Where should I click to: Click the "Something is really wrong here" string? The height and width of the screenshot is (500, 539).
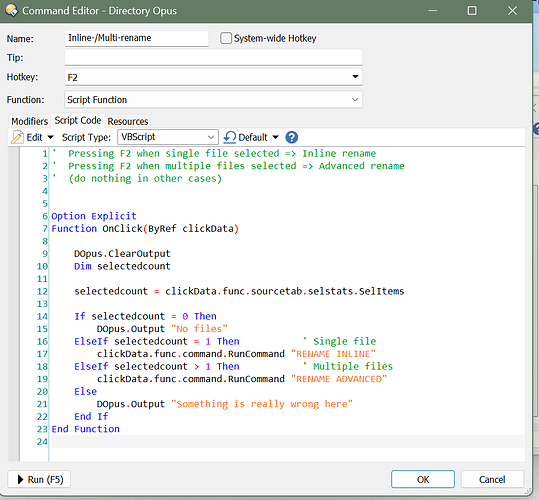262,404
